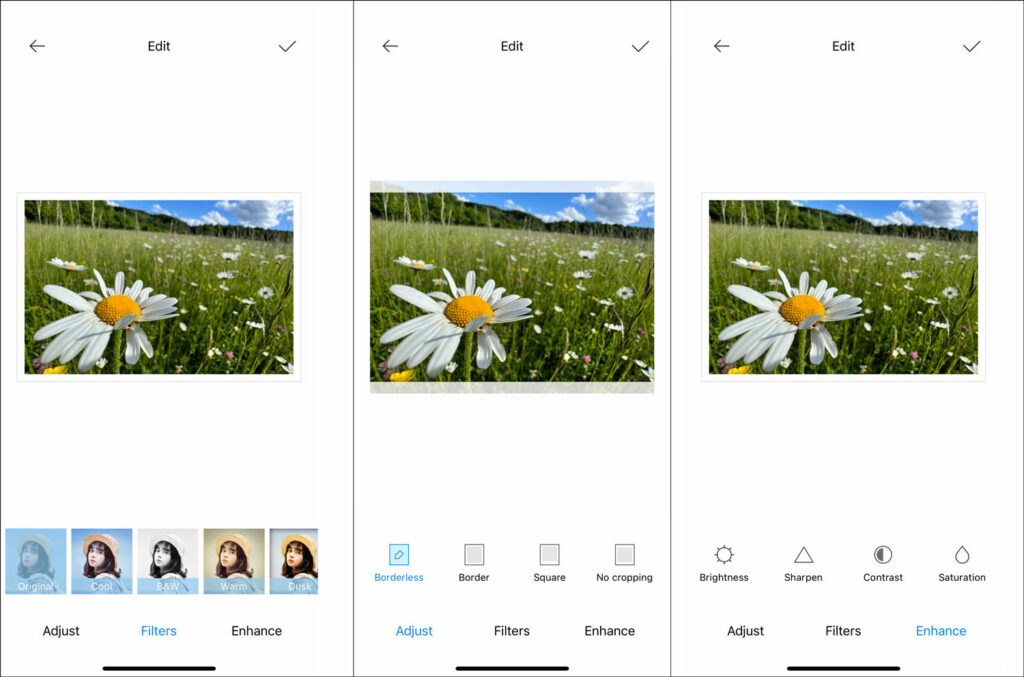1024x677 pixels.
Task: Select the Square crop icon
Action: pyautogui.click(x=549, y=554)
